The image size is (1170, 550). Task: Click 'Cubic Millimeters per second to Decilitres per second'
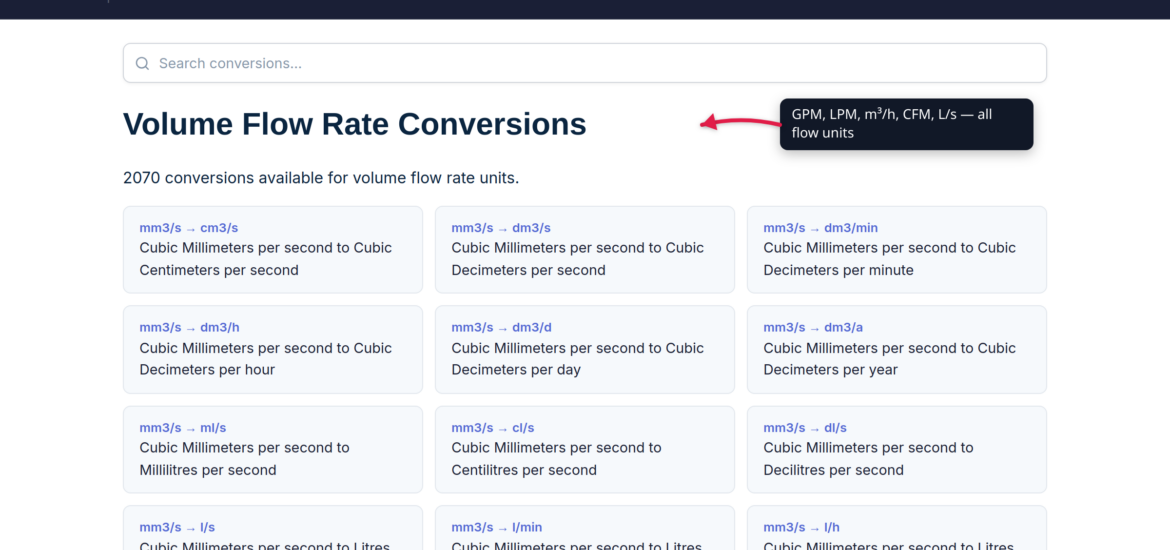[869, 459]
